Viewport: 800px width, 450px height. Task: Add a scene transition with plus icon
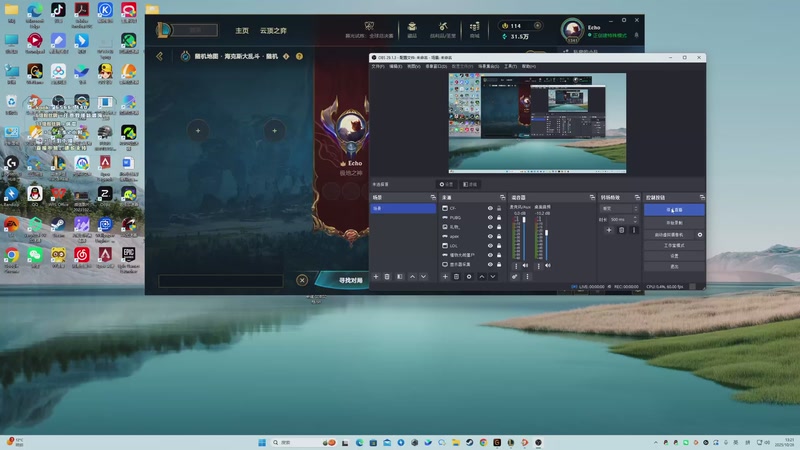point(609,230)
